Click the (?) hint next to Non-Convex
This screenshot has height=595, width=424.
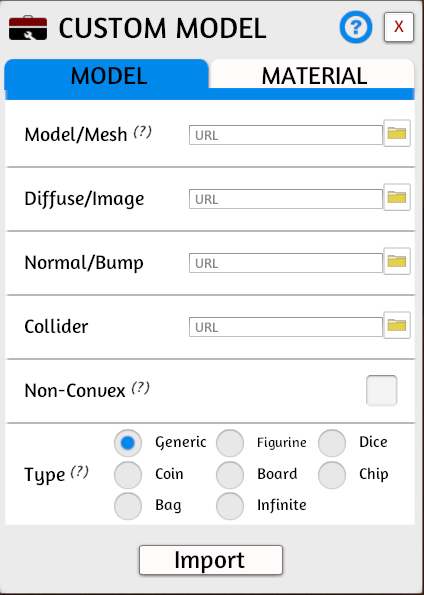click(x=140, y=388)
